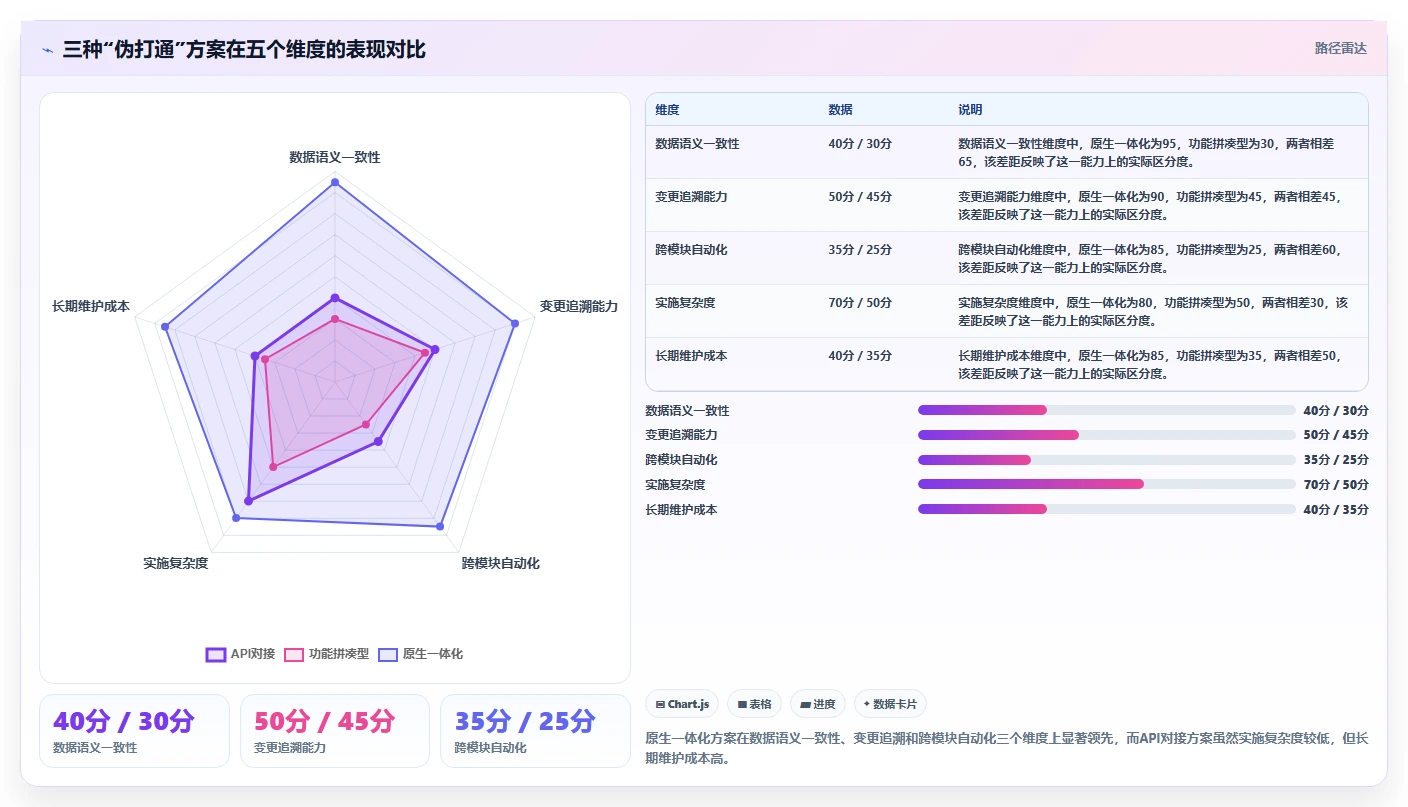Click 原生一体化 data point on 长期维护成本 axis
Viewport: 1408px width, 807px height.
point(166,326)
